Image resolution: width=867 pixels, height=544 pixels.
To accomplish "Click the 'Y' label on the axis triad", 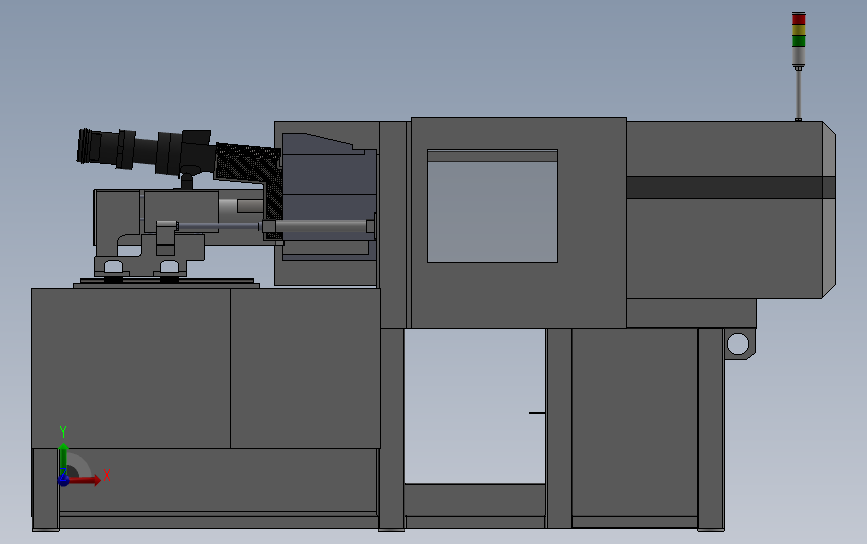I will 63,431.
